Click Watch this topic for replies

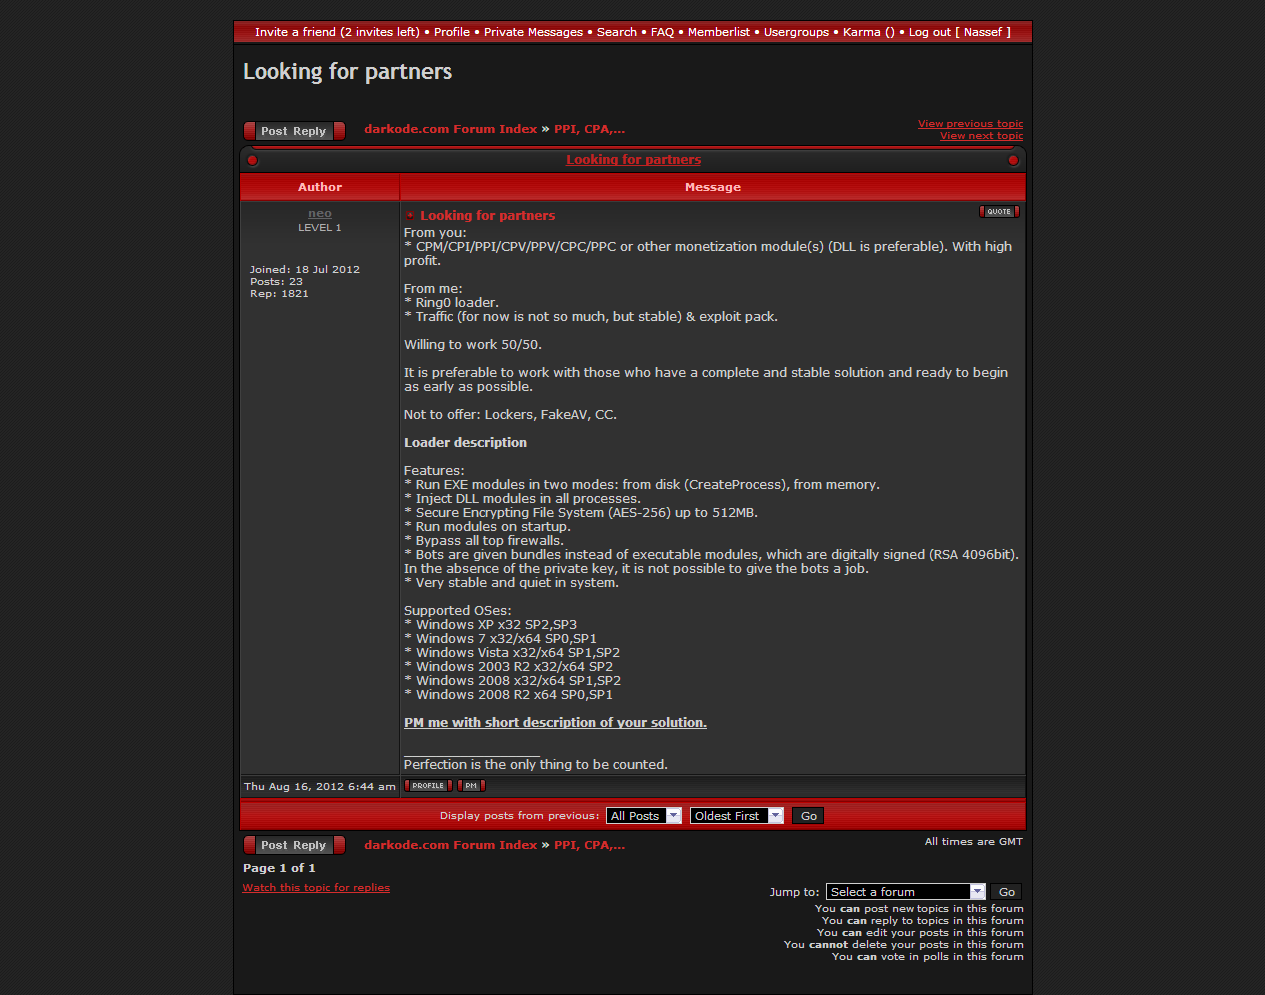pyautogui.click(x=316, y=888)
